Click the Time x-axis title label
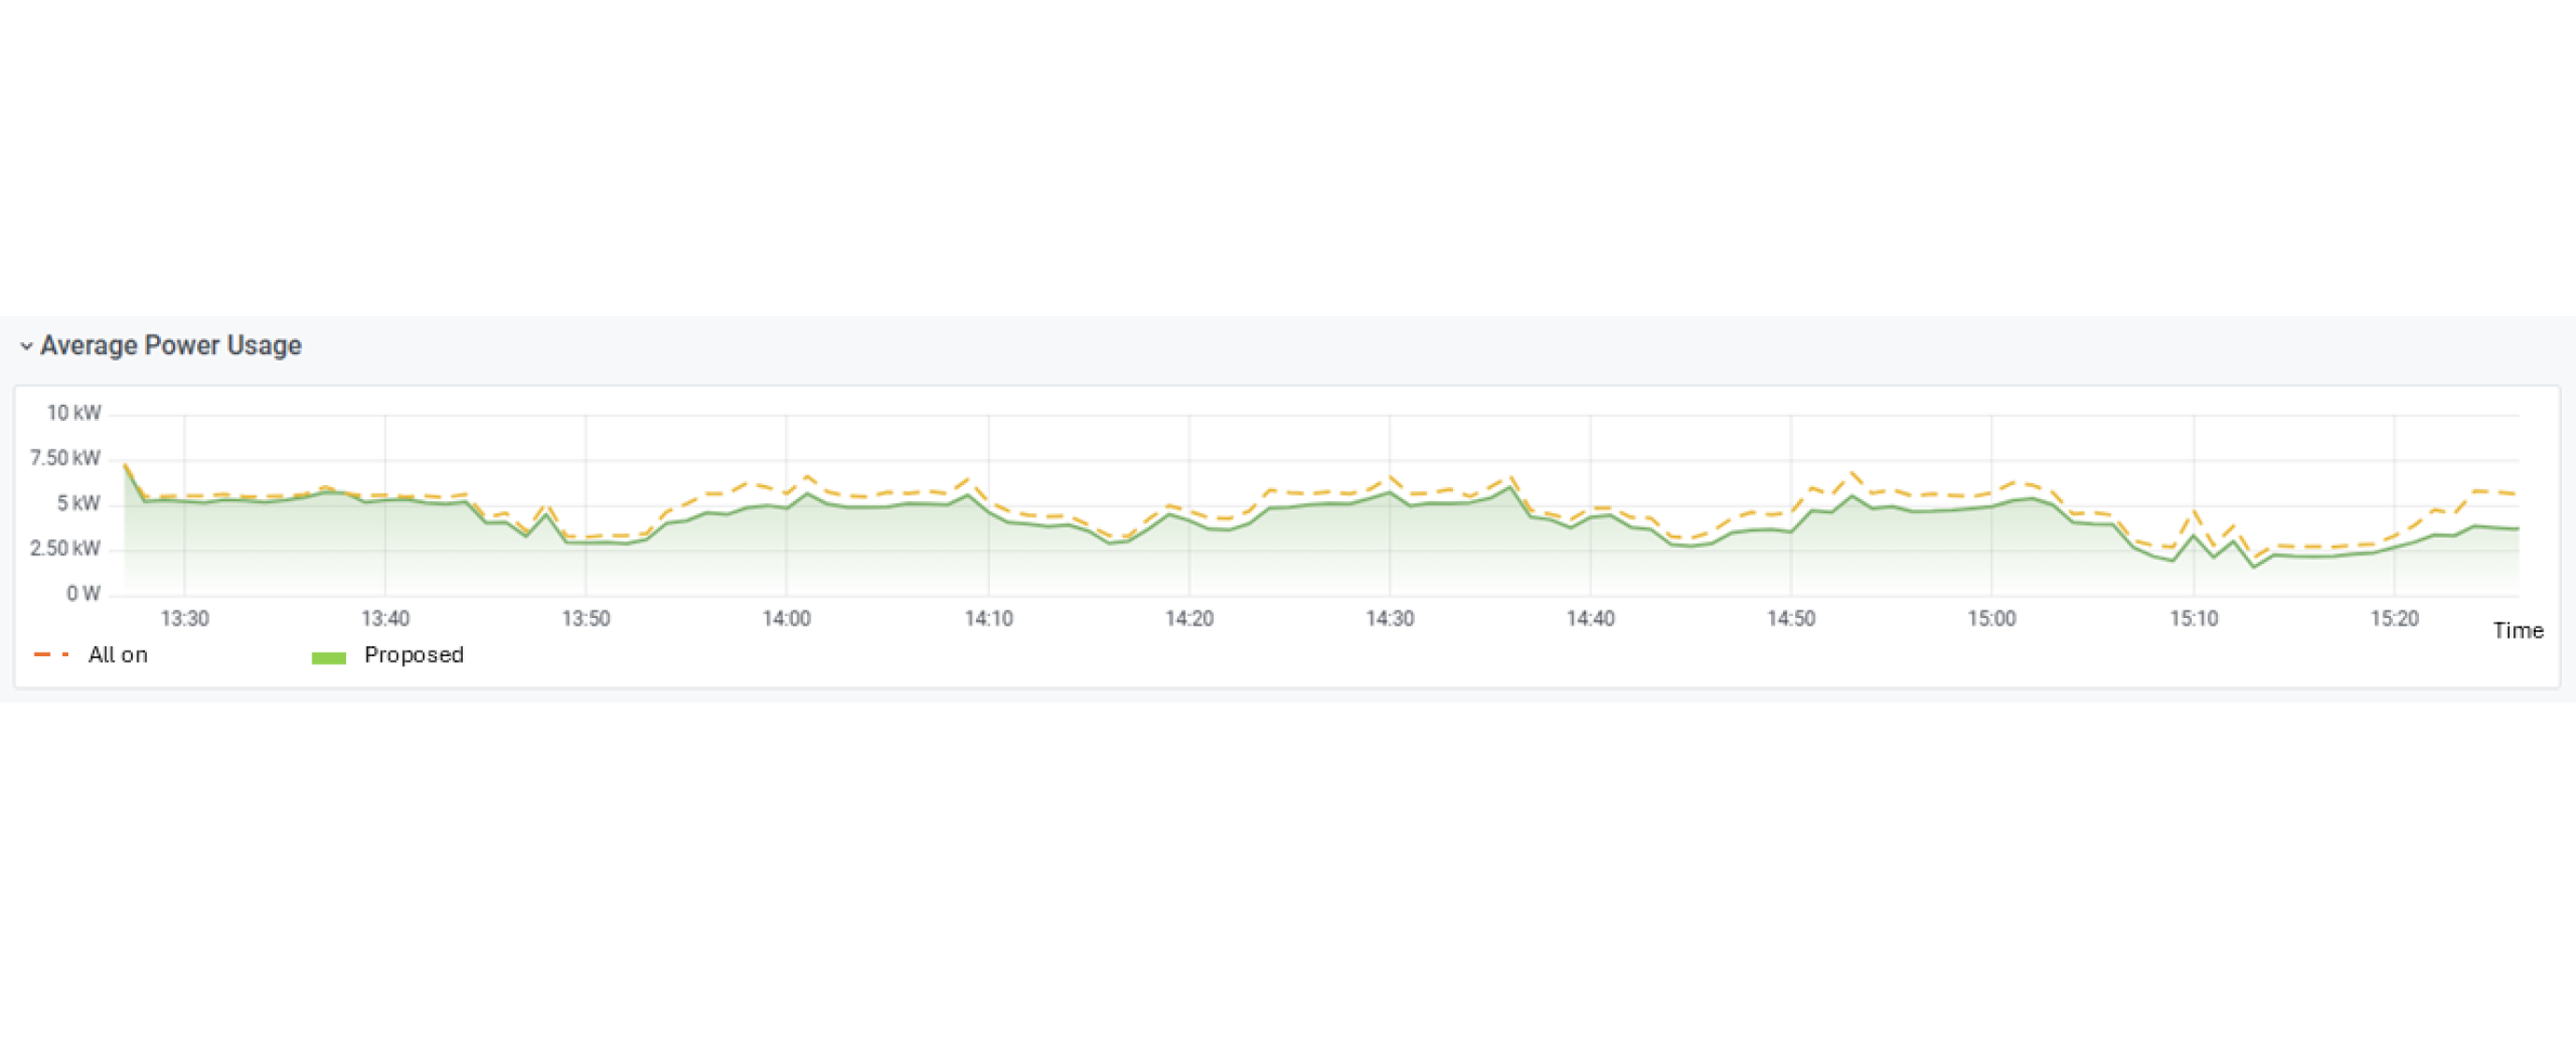 click(2518, 631)
